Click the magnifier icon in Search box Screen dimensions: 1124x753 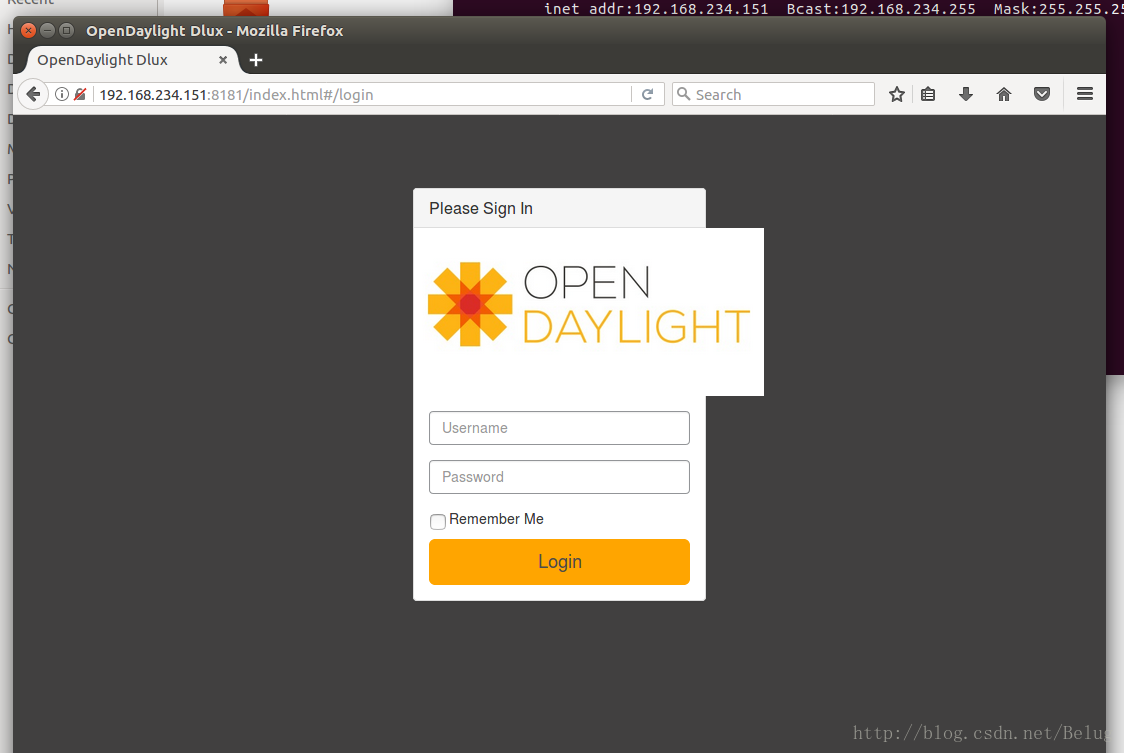pos(684,94)
